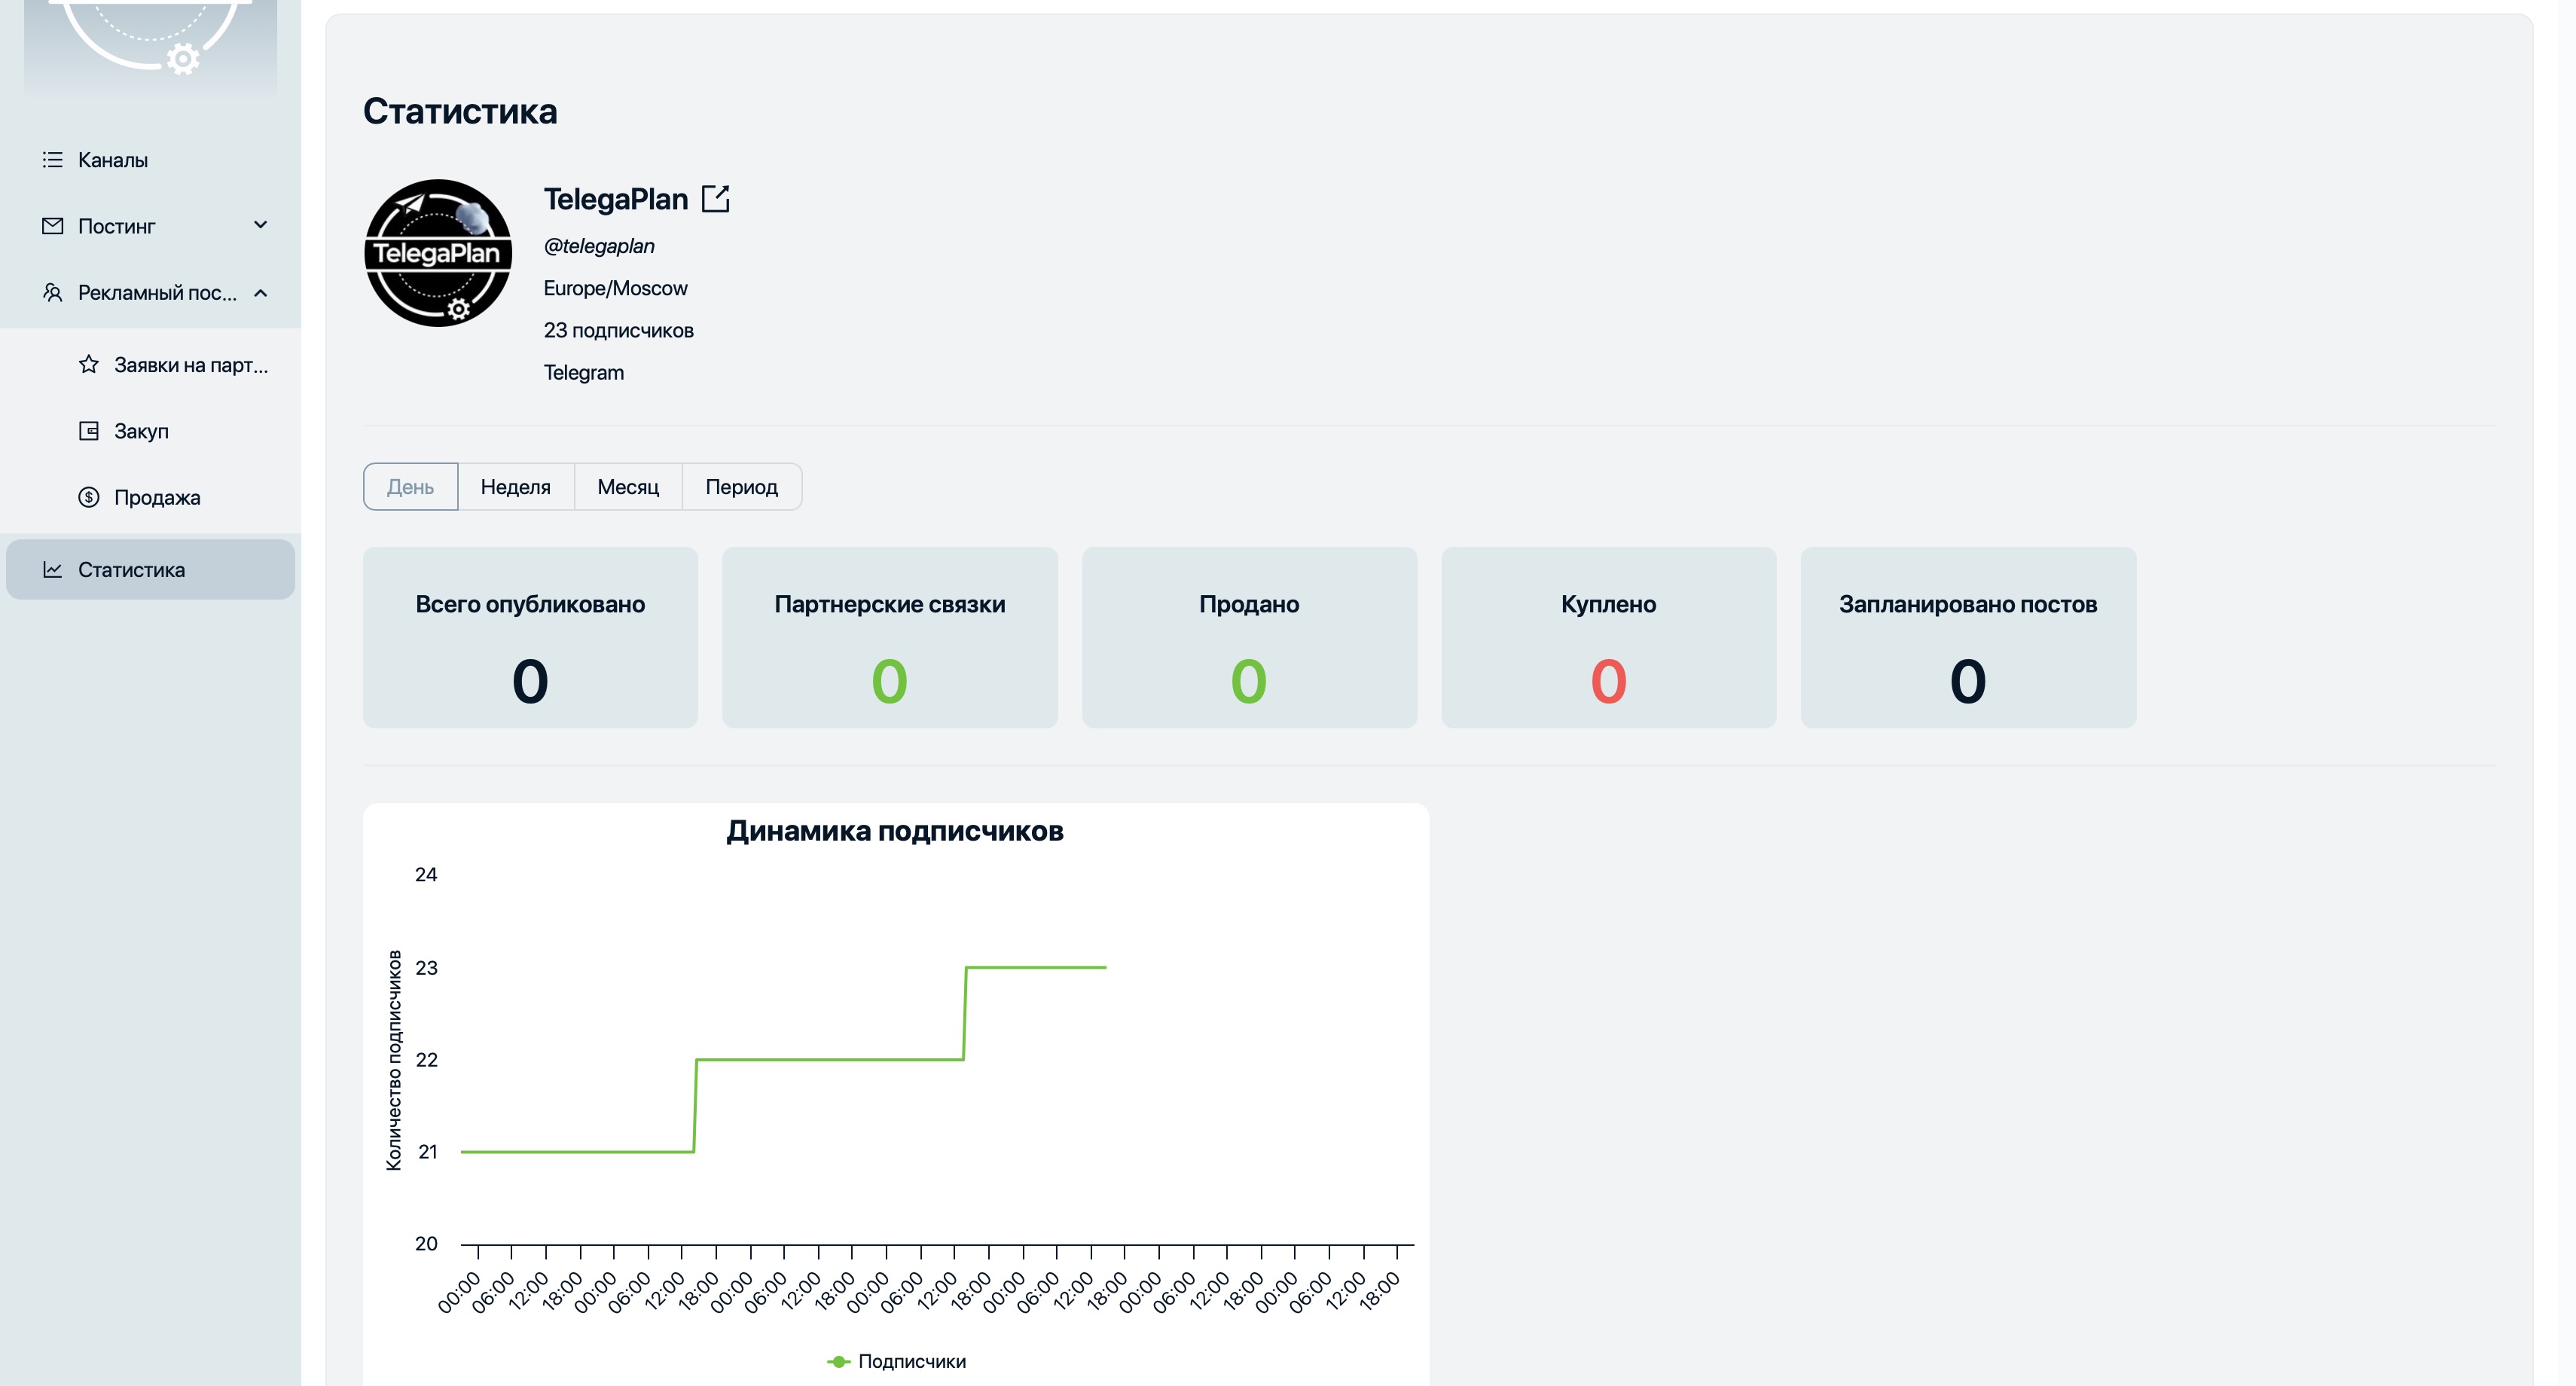Toggle the Подписчики legend series

click(x=897, y=1362)
